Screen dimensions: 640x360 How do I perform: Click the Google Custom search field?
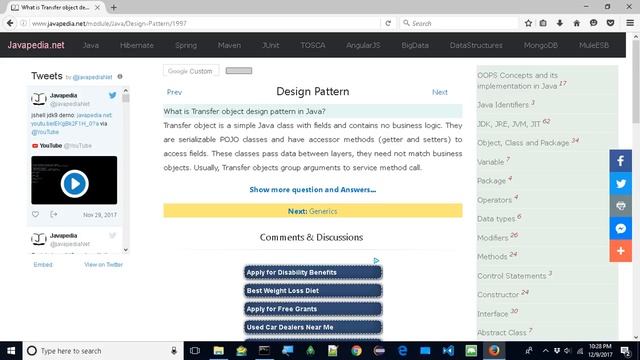pyautogui.click(x=191, y=71)
